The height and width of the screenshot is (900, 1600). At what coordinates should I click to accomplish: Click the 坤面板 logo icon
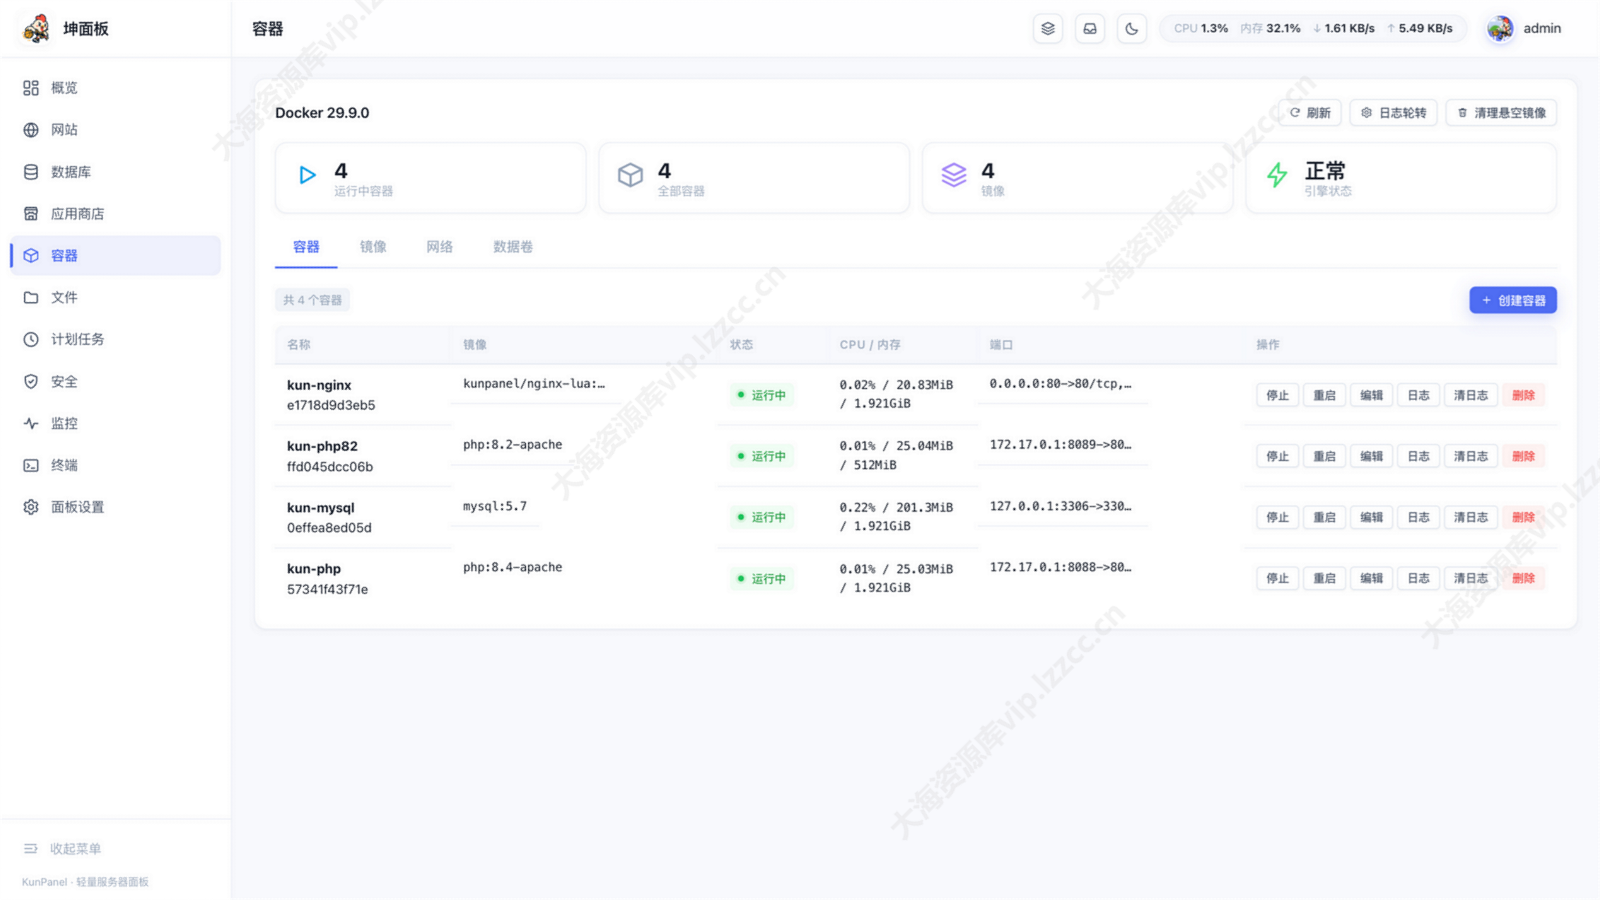pyautogui.click(x=36, y=28)
